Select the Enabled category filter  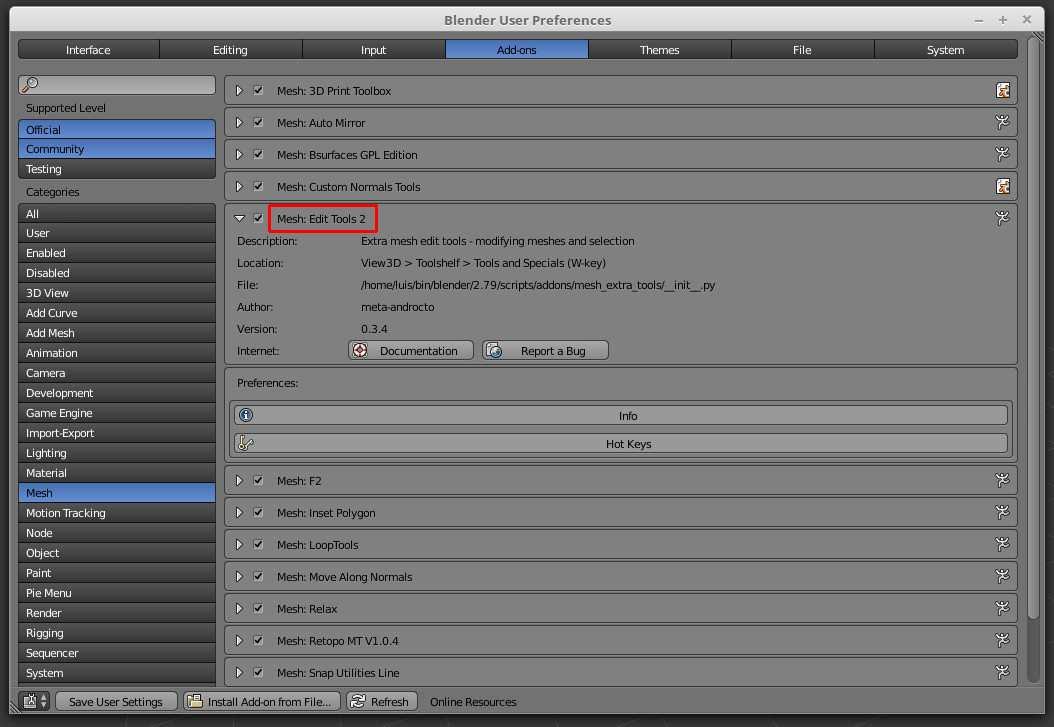click(x=117, y=253)
